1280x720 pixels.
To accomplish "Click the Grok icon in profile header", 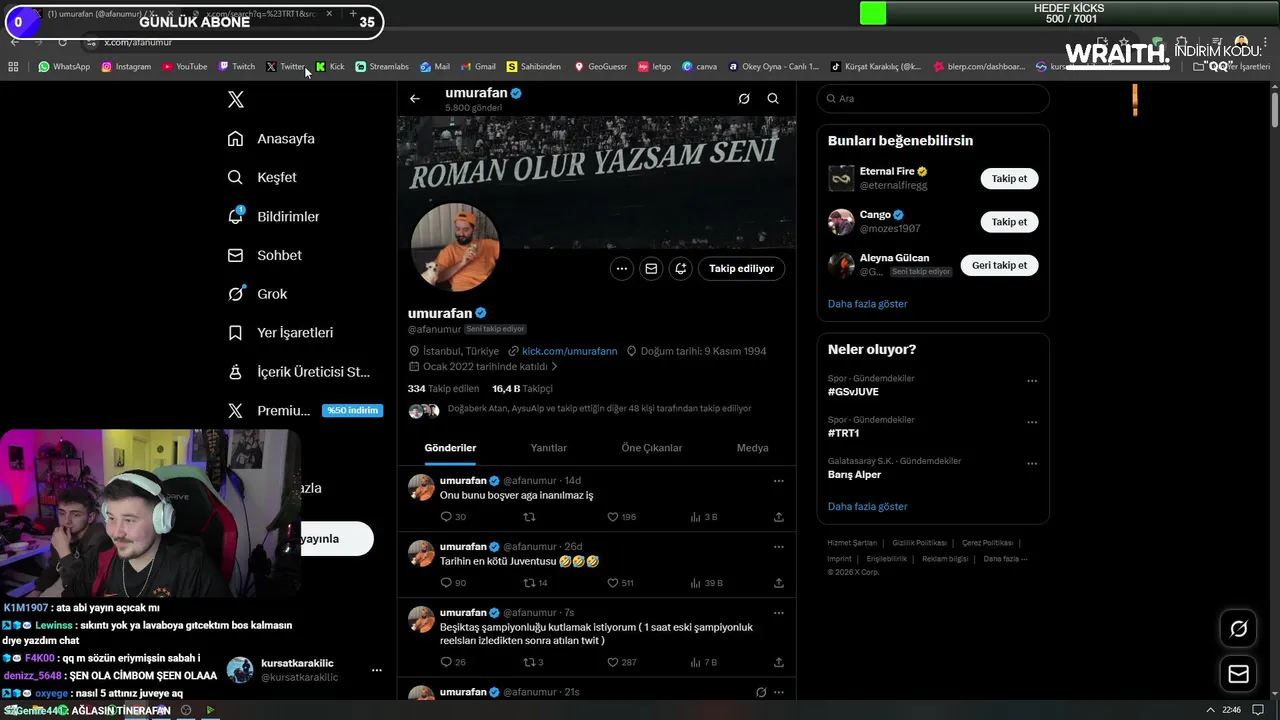I will 744,98.
